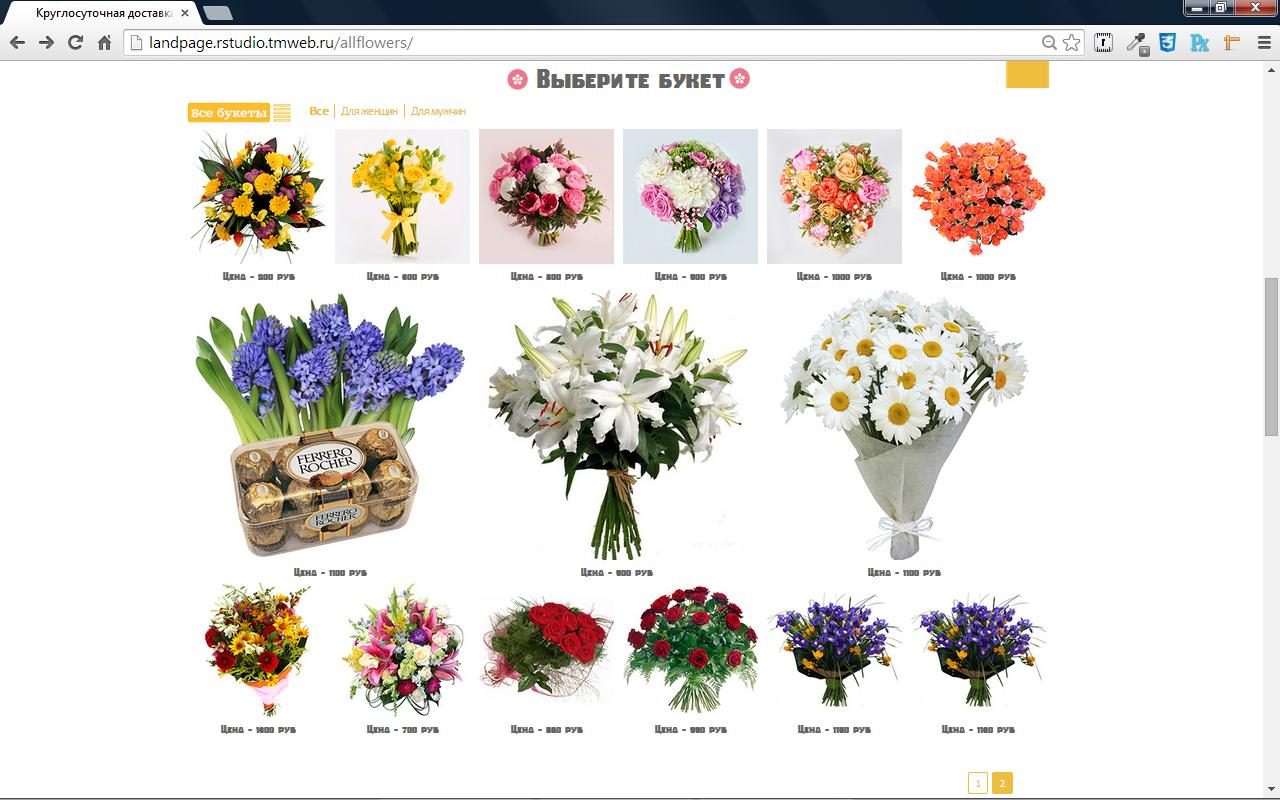
Task: Click the price under the heart-shaped bouquet
Action: click(835, 276)
